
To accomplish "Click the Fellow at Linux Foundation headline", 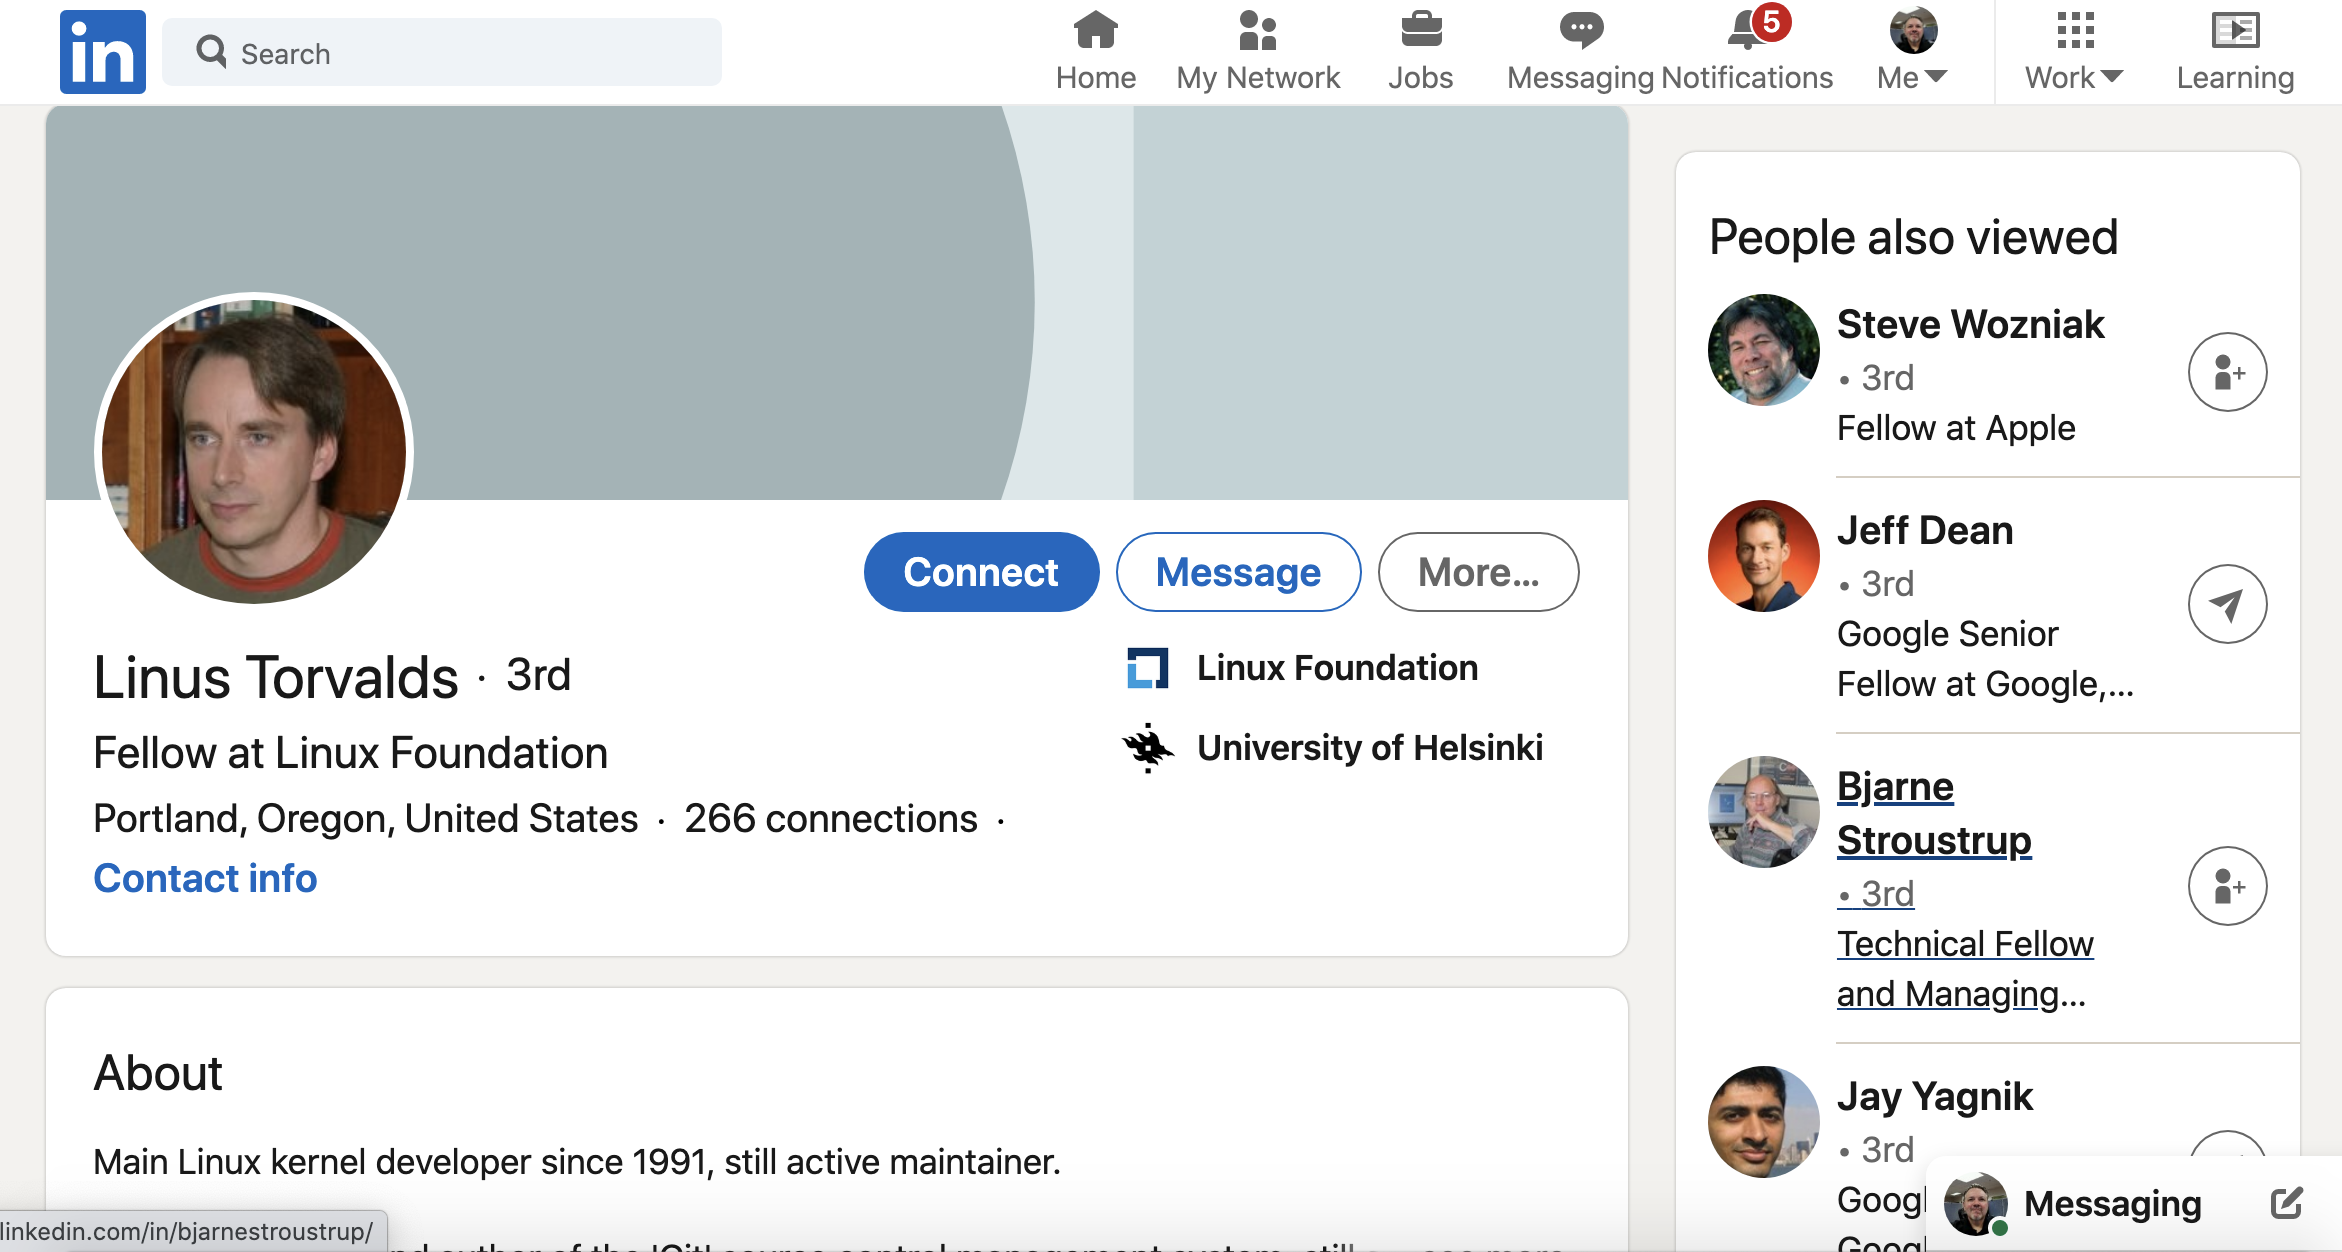I will click(350, 753).
